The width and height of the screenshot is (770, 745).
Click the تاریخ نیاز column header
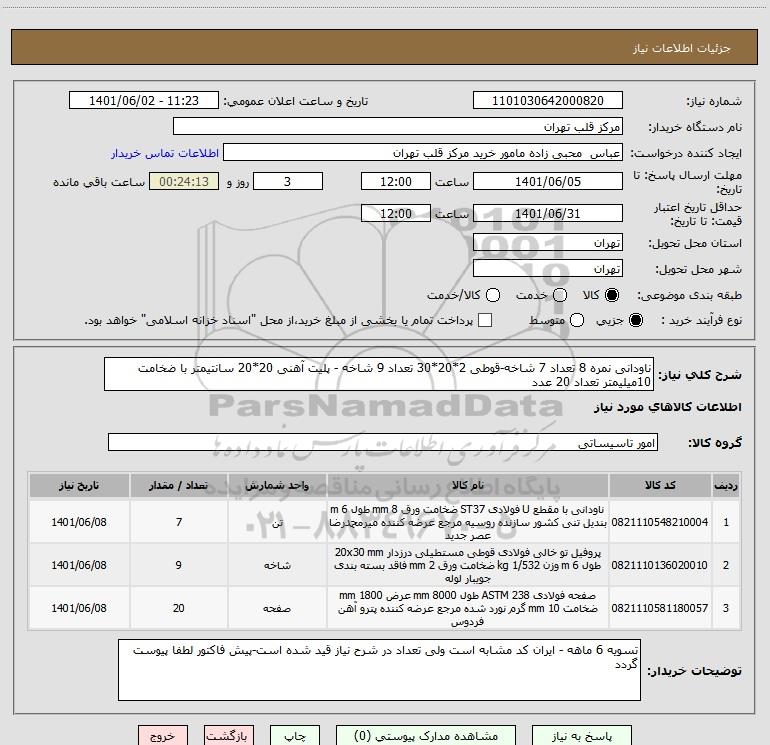coord(79,486)
